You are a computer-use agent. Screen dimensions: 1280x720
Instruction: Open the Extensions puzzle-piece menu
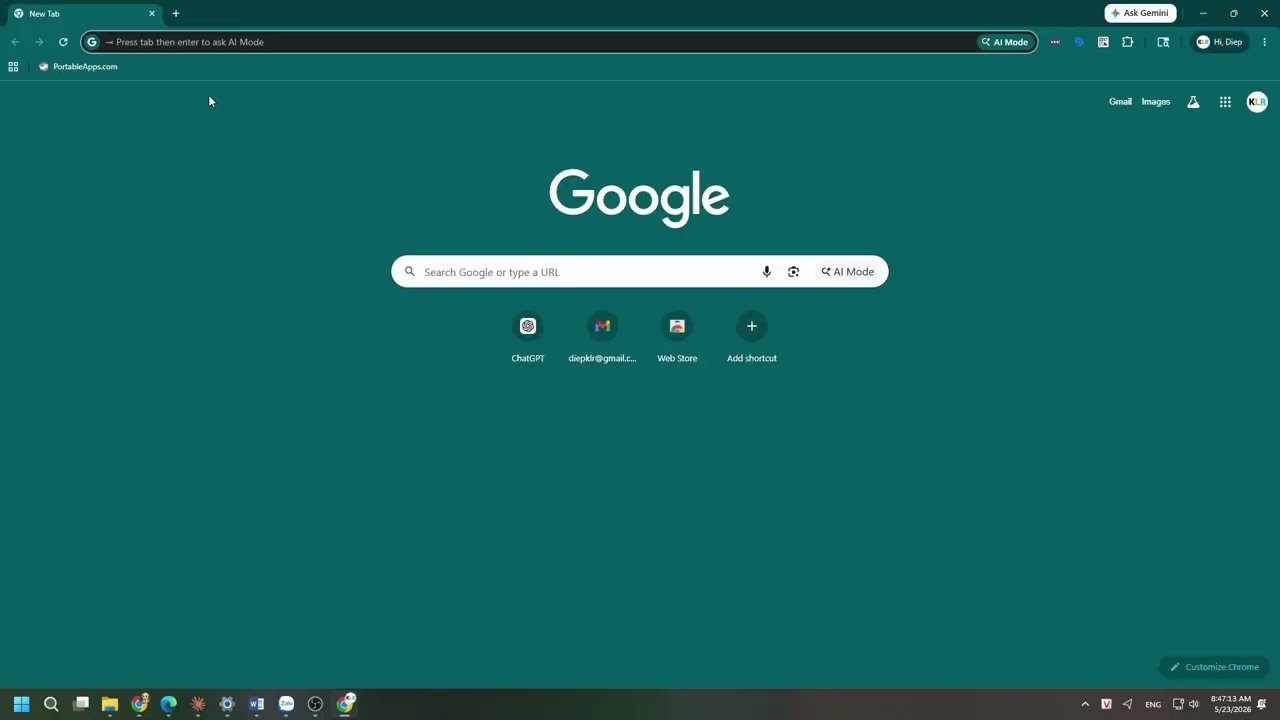1127,42
